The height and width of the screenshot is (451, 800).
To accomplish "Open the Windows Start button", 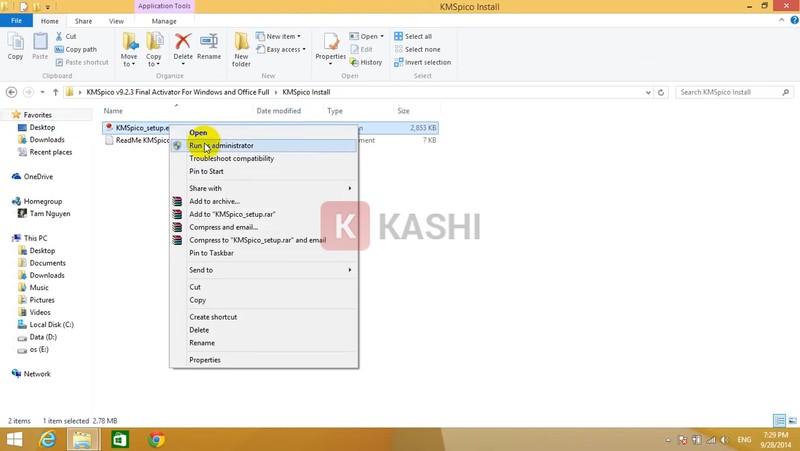I will click(14, 440).
